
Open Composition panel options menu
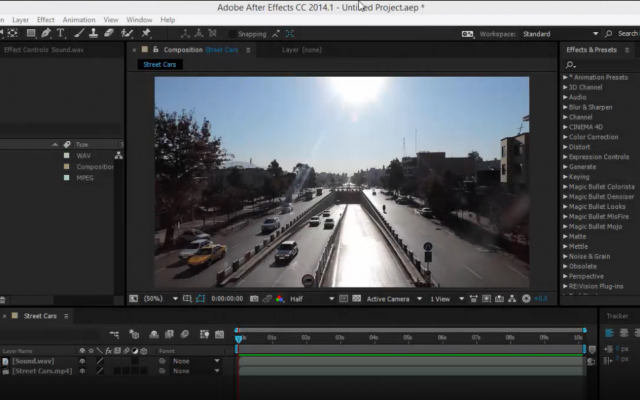(248, 50)
